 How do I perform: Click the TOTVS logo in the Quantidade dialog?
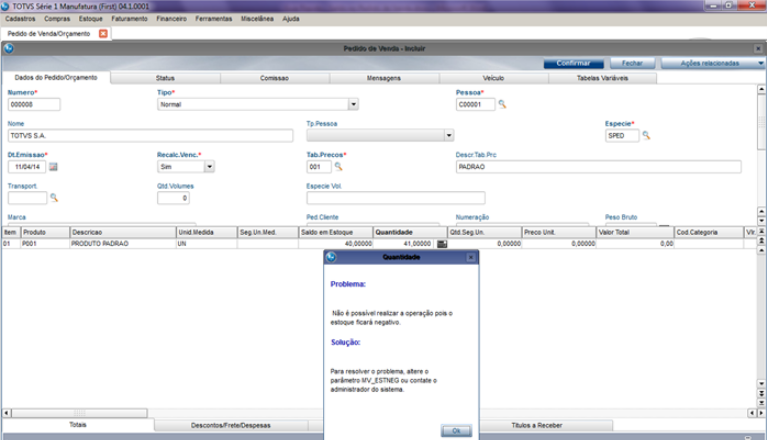(331, 257)
